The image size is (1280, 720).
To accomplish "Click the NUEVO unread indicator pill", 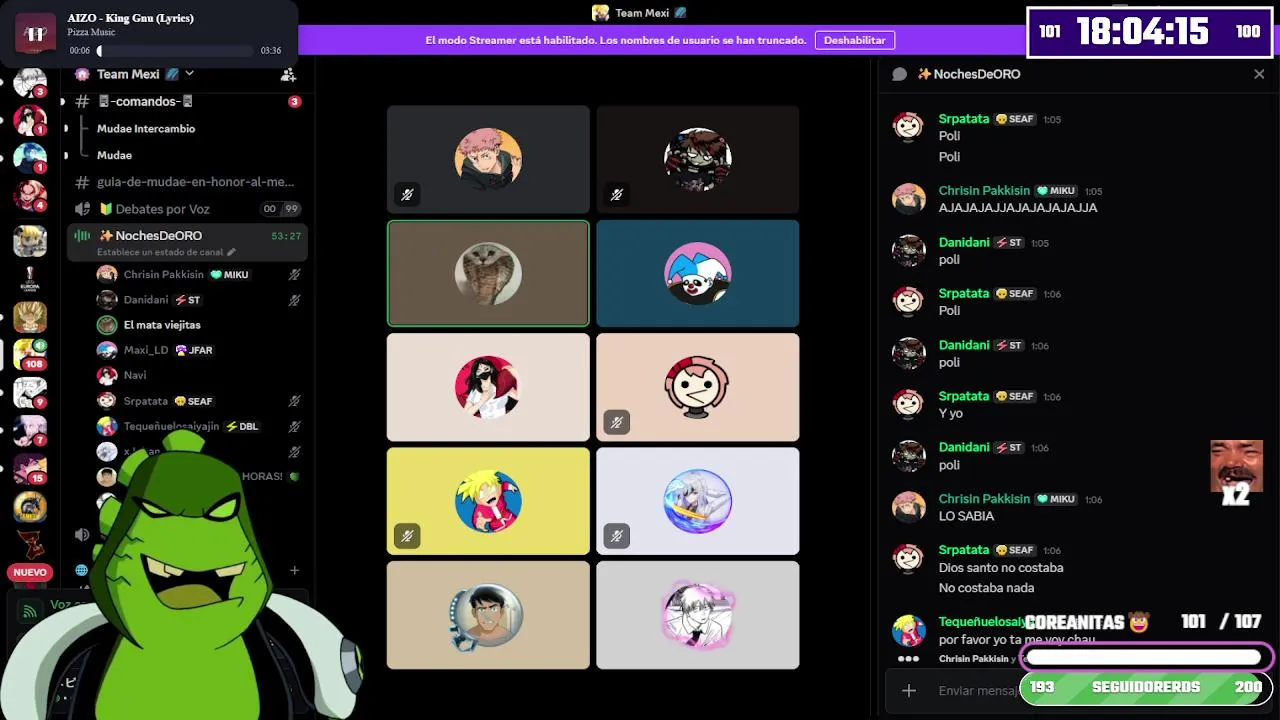I will 30,573.
